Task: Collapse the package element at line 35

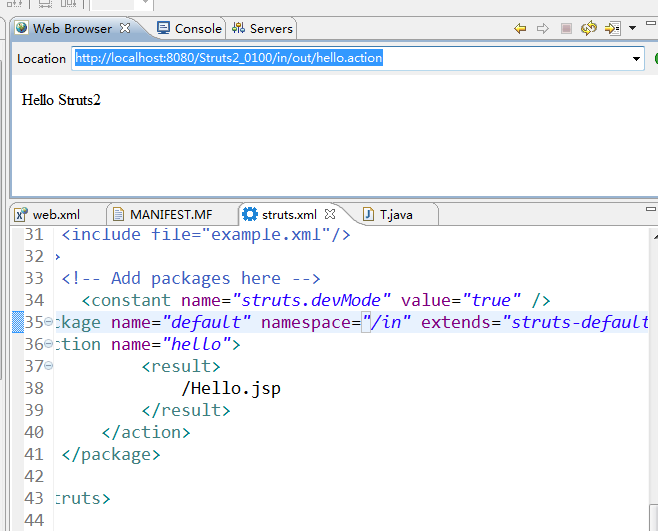Action: pyautogui.click(x=49, y=322)
